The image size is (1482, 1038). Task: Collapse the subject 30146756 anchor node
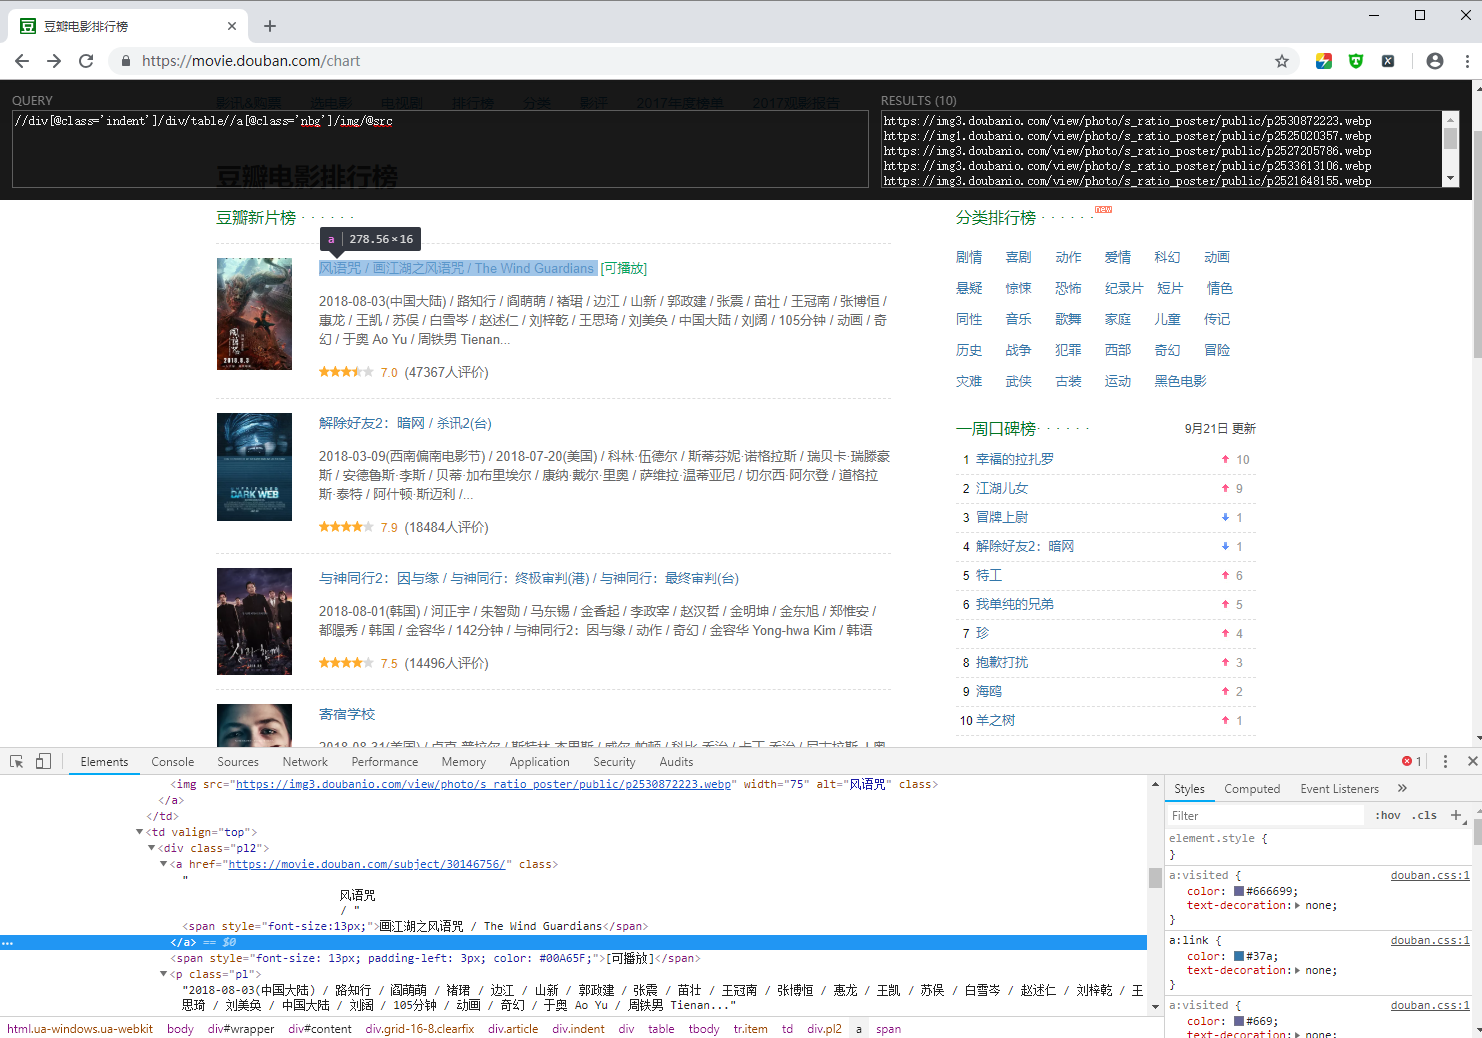coord(164,864)
